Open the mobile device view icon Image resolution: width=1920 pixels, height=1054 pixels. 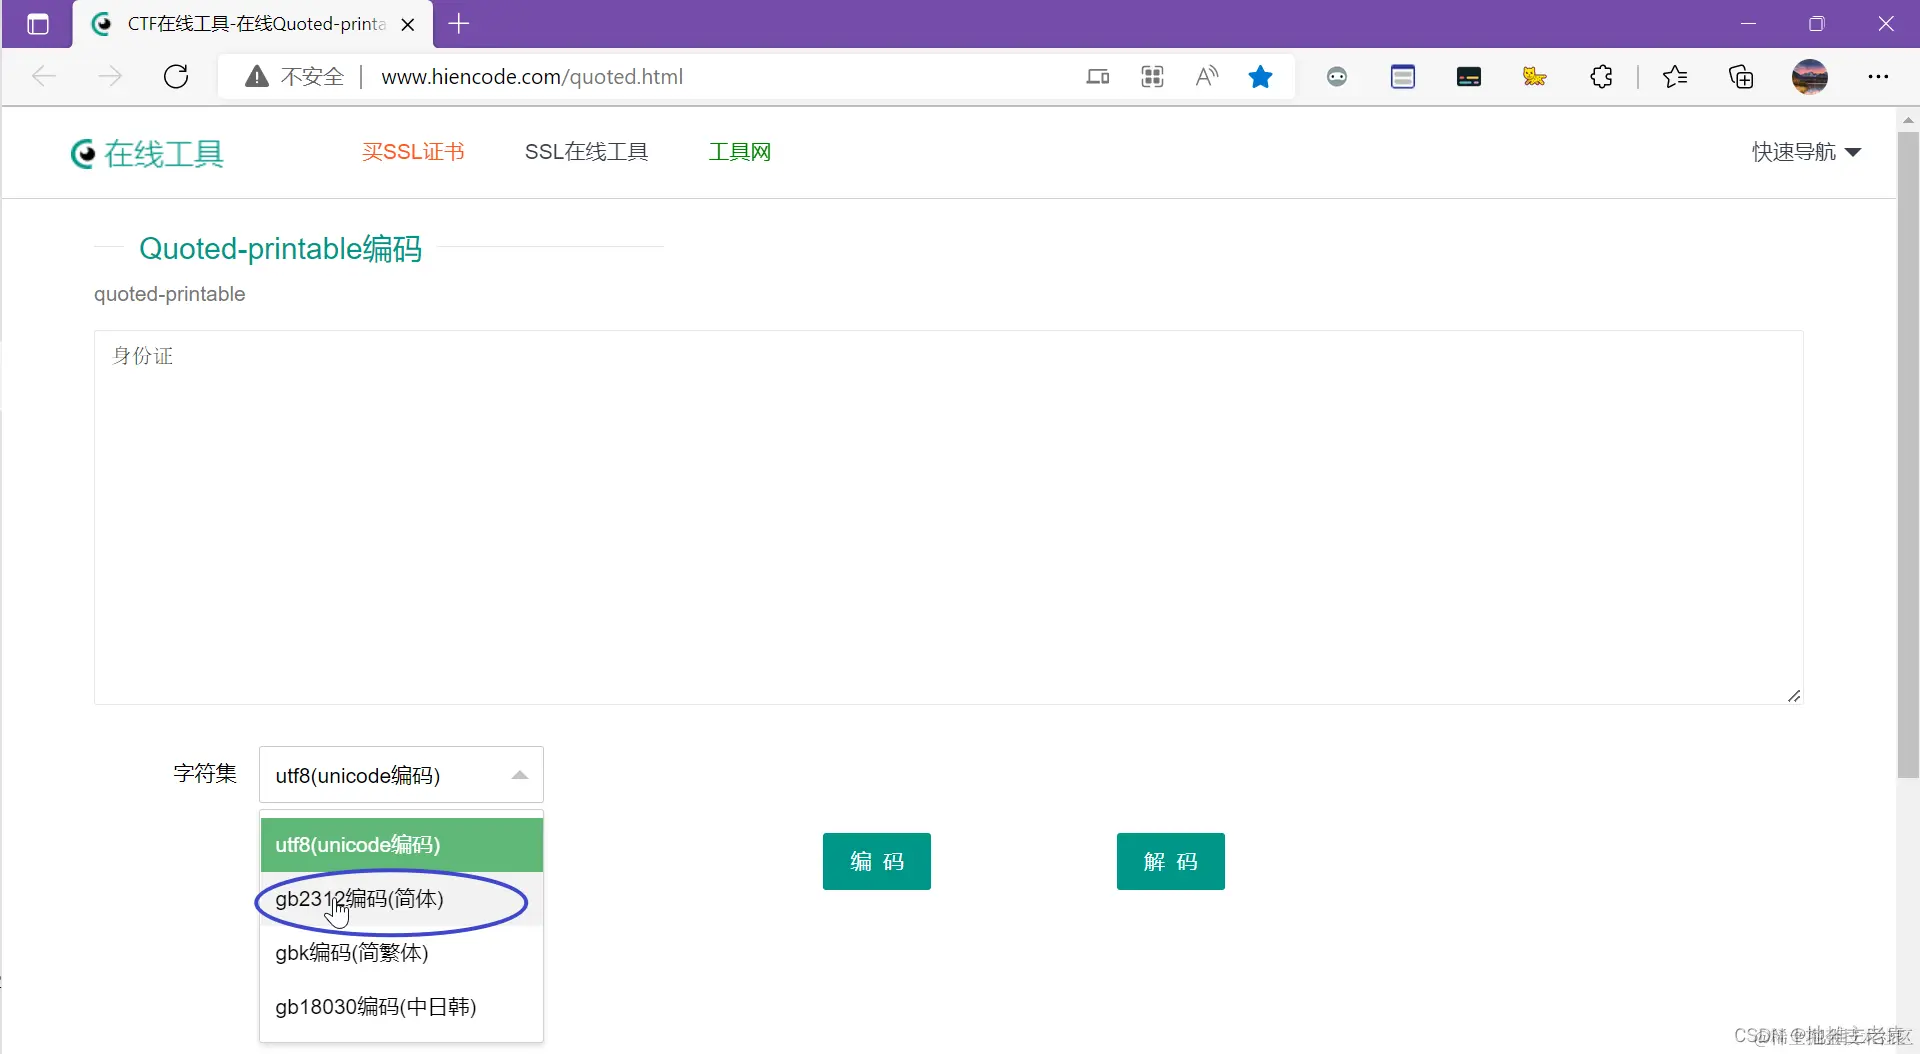point(1098,77)
